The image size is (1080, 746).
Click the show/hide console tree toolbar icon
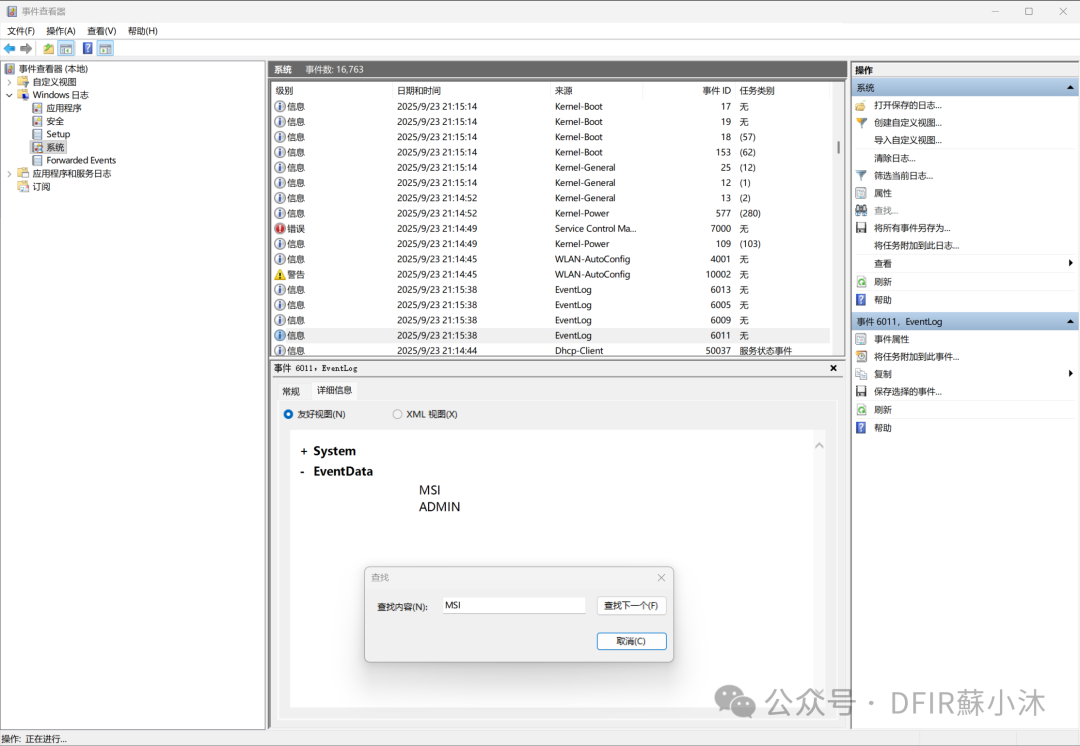66,48
